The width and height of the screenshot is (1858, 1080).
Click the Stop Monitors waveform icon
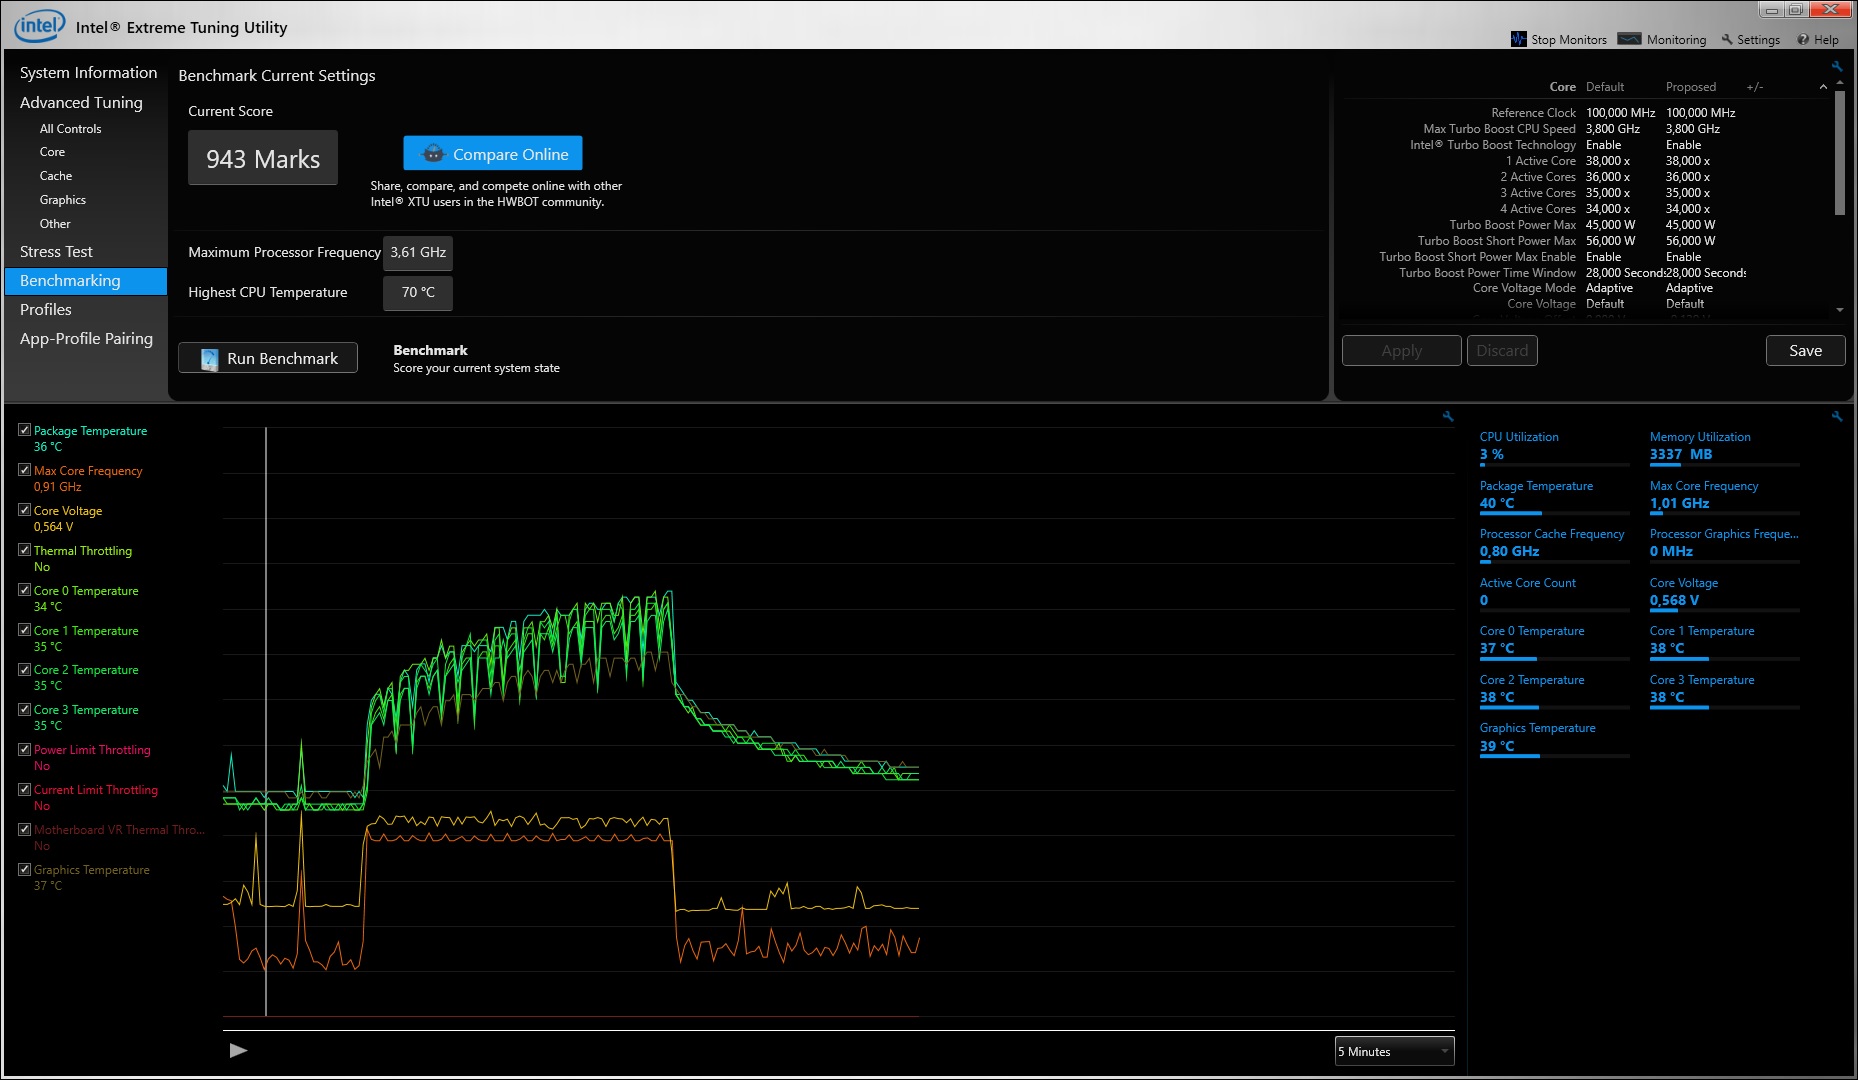pos(1518,39)
